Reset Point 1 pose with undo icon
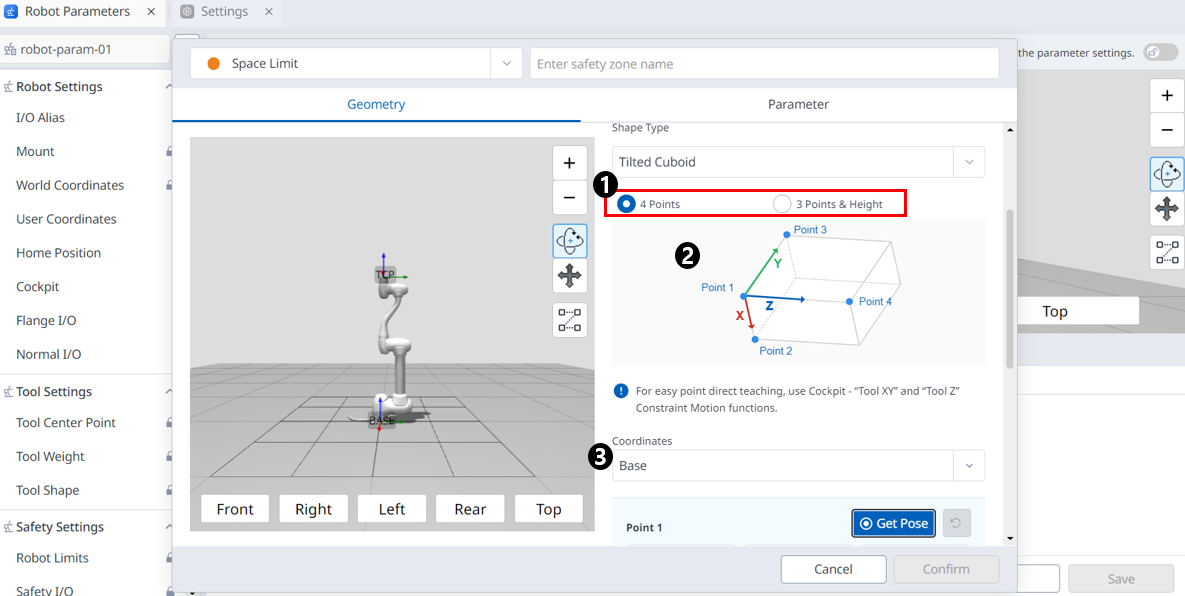Screen dimensions: 1185x596 [956, 523]
